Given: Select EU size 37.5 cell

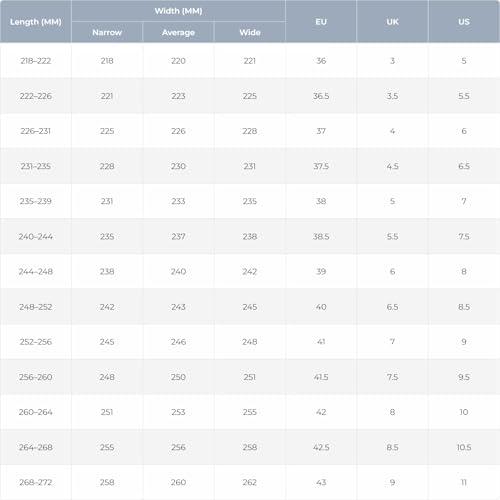Looking at the screenshot, I should tap(321, 166).
